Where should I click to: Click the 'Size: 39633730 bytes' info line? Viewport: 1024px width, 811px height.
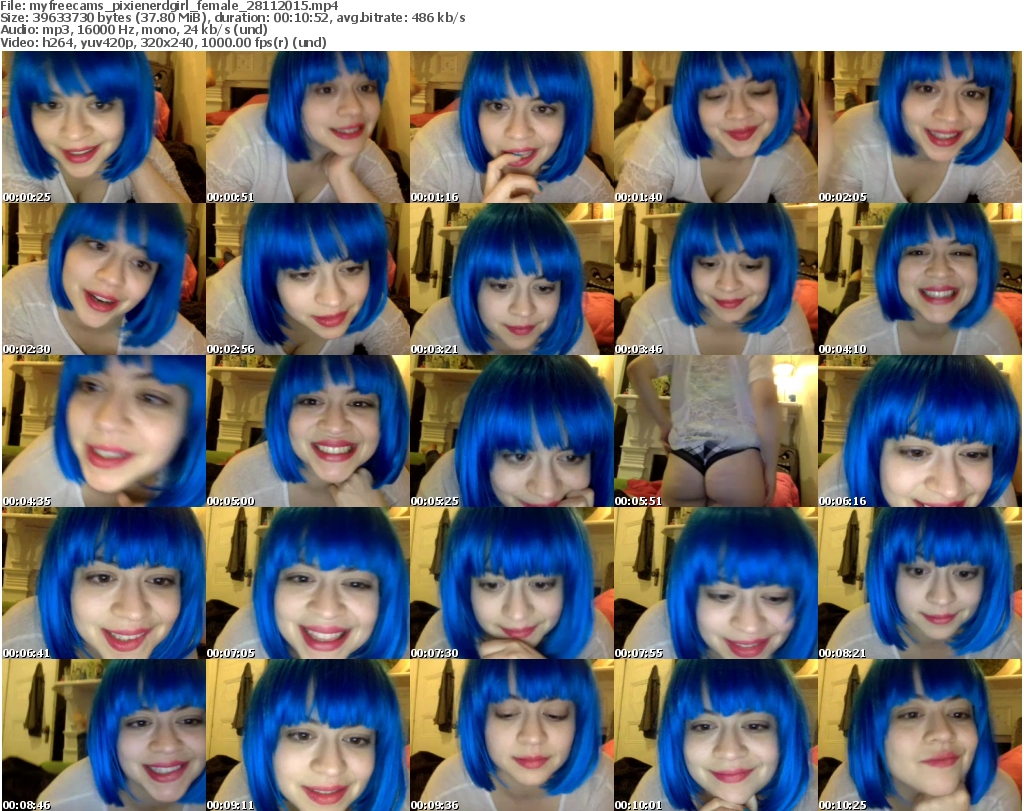[x=232, y=18]
